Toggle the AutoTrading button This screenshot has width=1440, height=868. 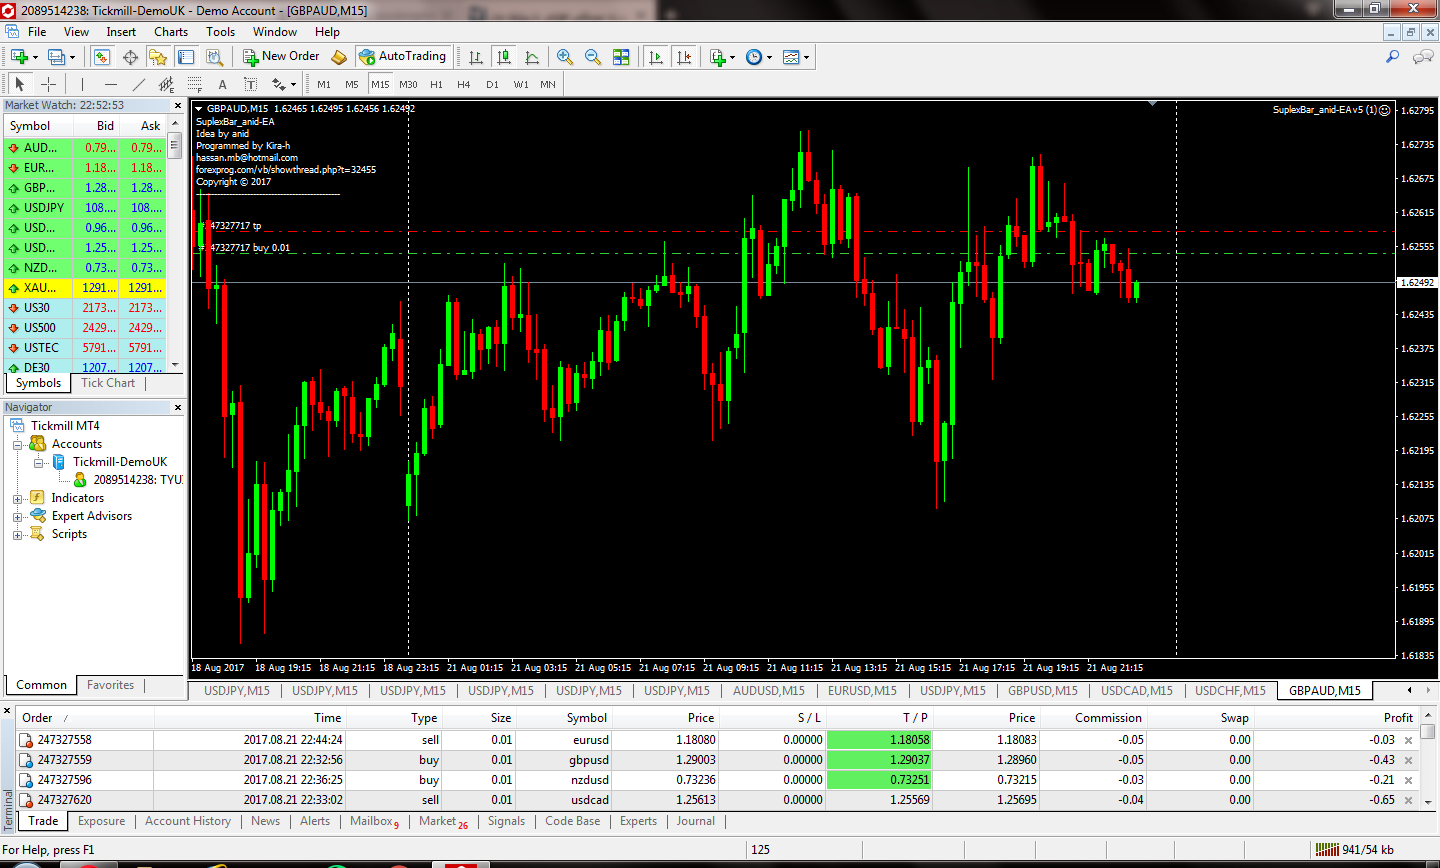point(402,56)
